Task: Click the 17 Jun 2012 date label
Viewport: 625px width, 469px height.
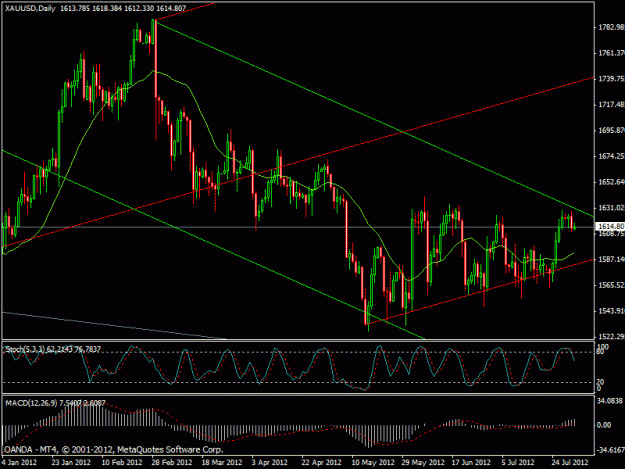Action: [x=472, y=463]
